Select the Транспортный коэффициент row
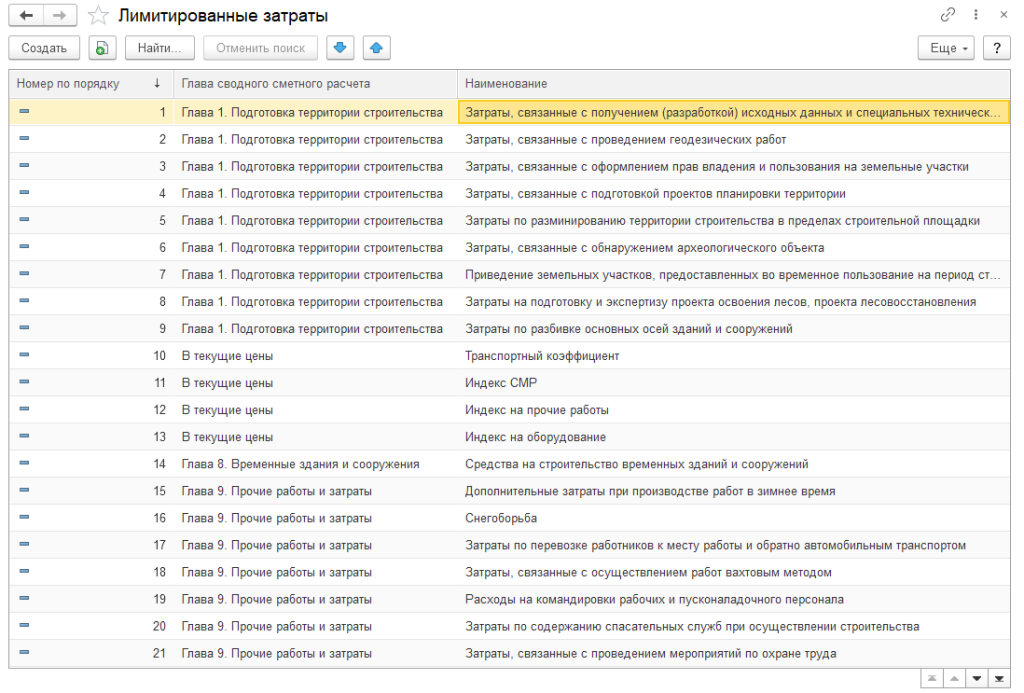1024x693 pixels. (x=542, y=356)
